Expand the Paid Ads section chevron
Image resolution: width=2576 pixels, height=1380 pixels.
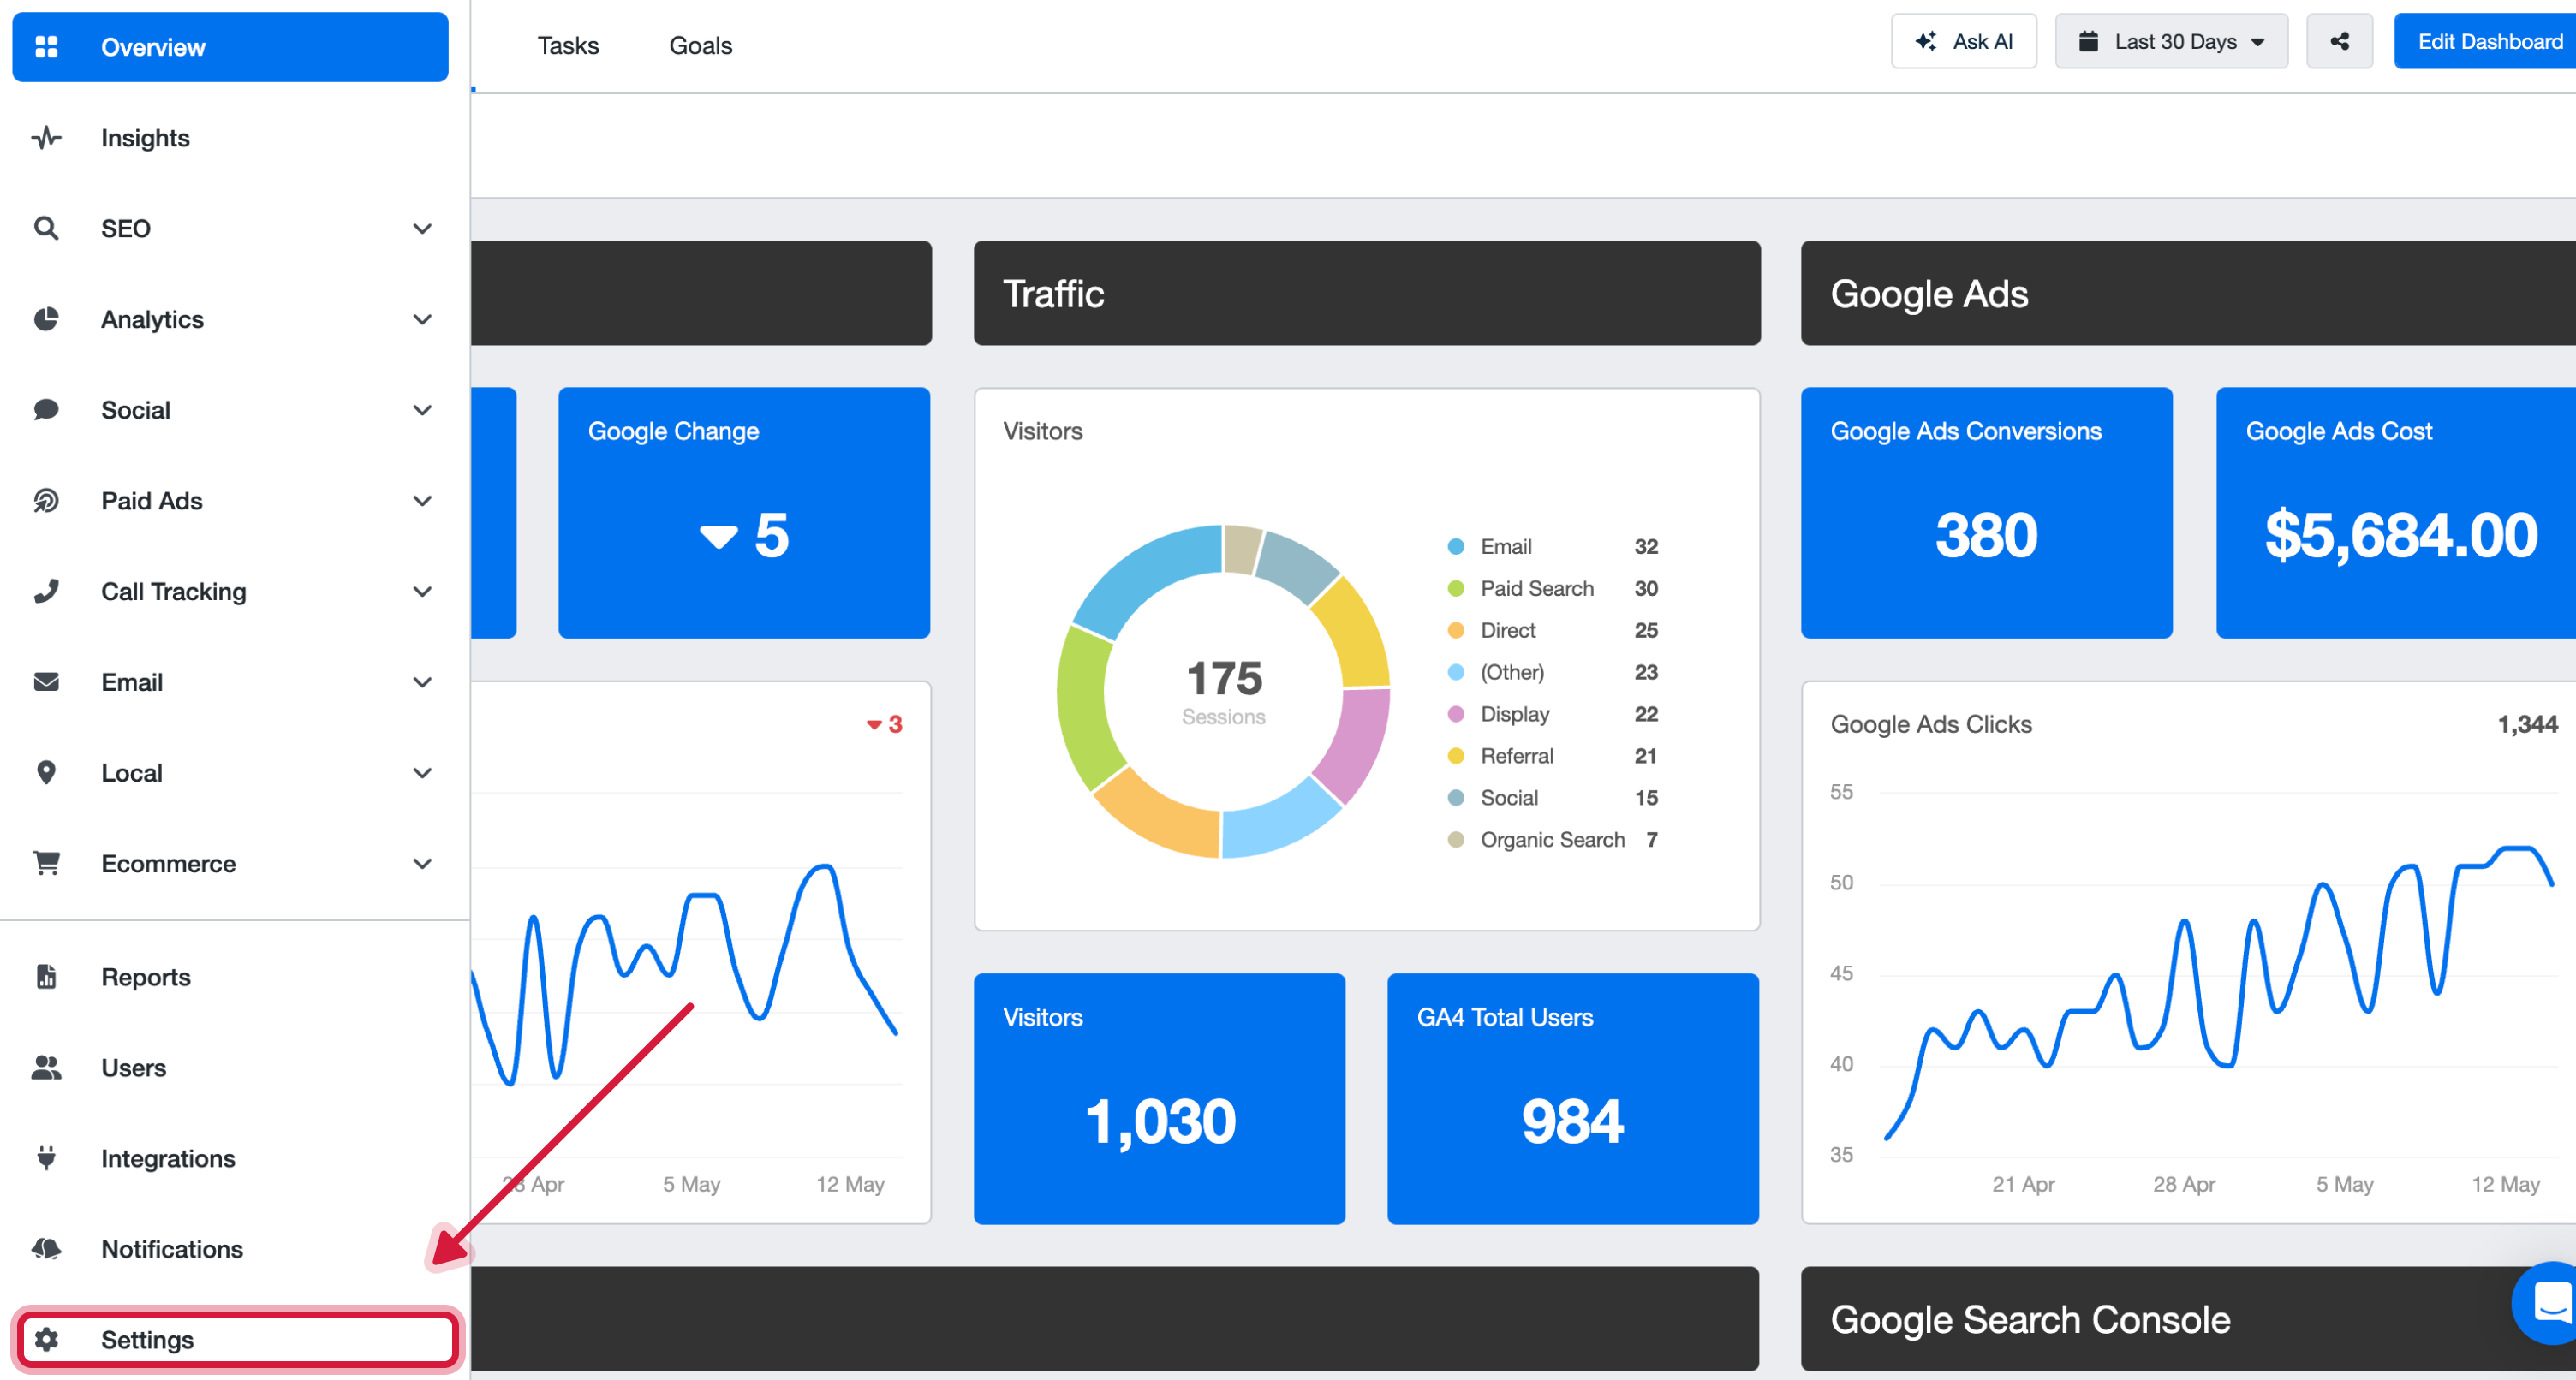[x=423, y=500]
